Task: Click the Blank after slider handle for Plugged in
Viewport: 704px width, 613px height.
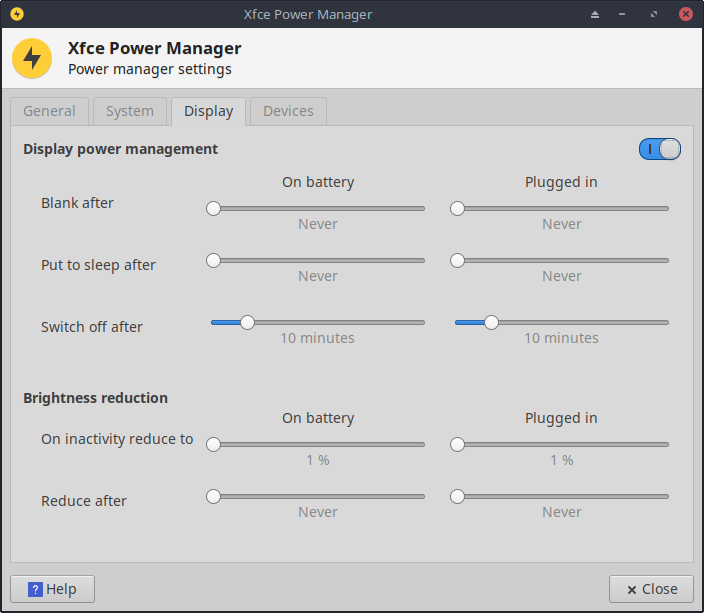Action: pyautogui.click(x=457, y=208)
